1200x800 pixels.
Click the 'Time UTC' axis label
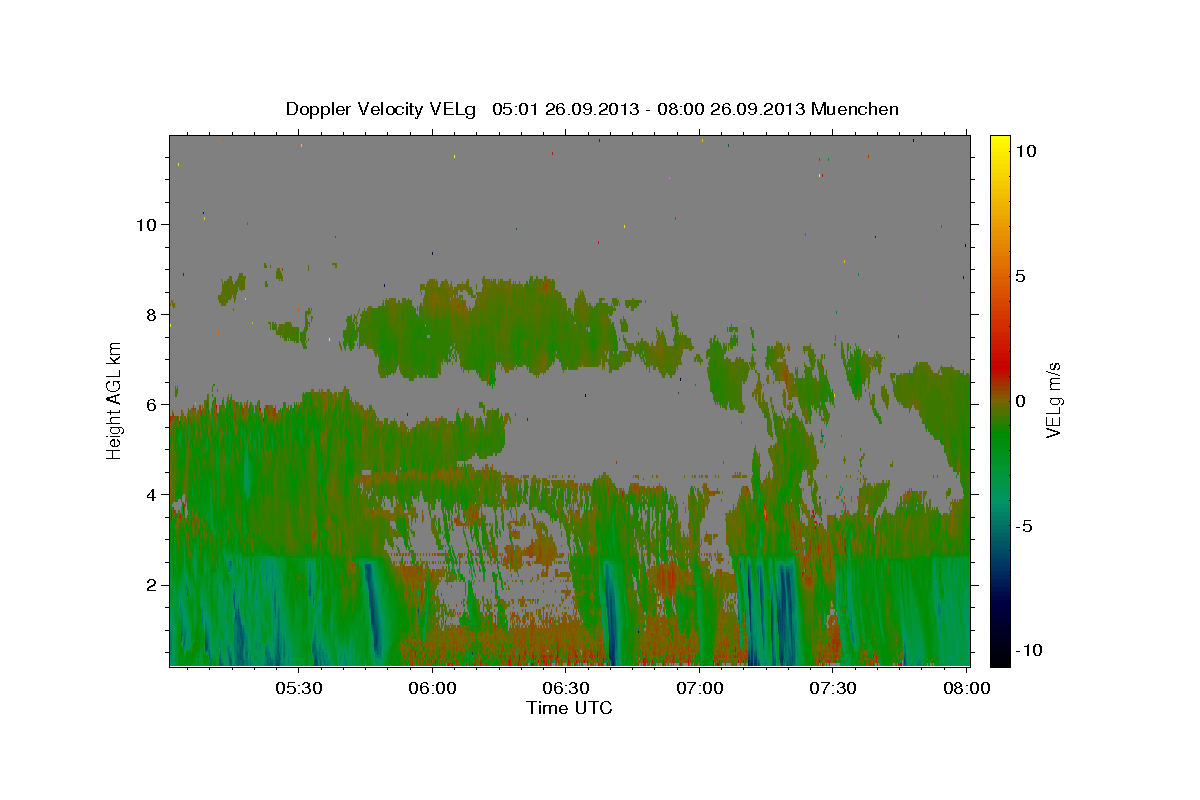coord(569,708)
